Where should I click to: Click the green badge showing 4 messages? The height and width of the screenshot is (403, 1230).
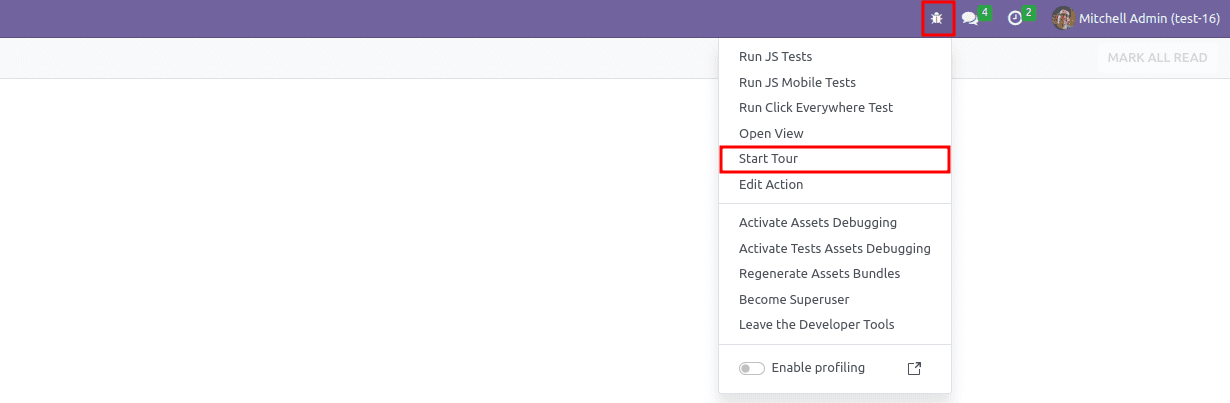pyautogui.click(x=985, y=13)
